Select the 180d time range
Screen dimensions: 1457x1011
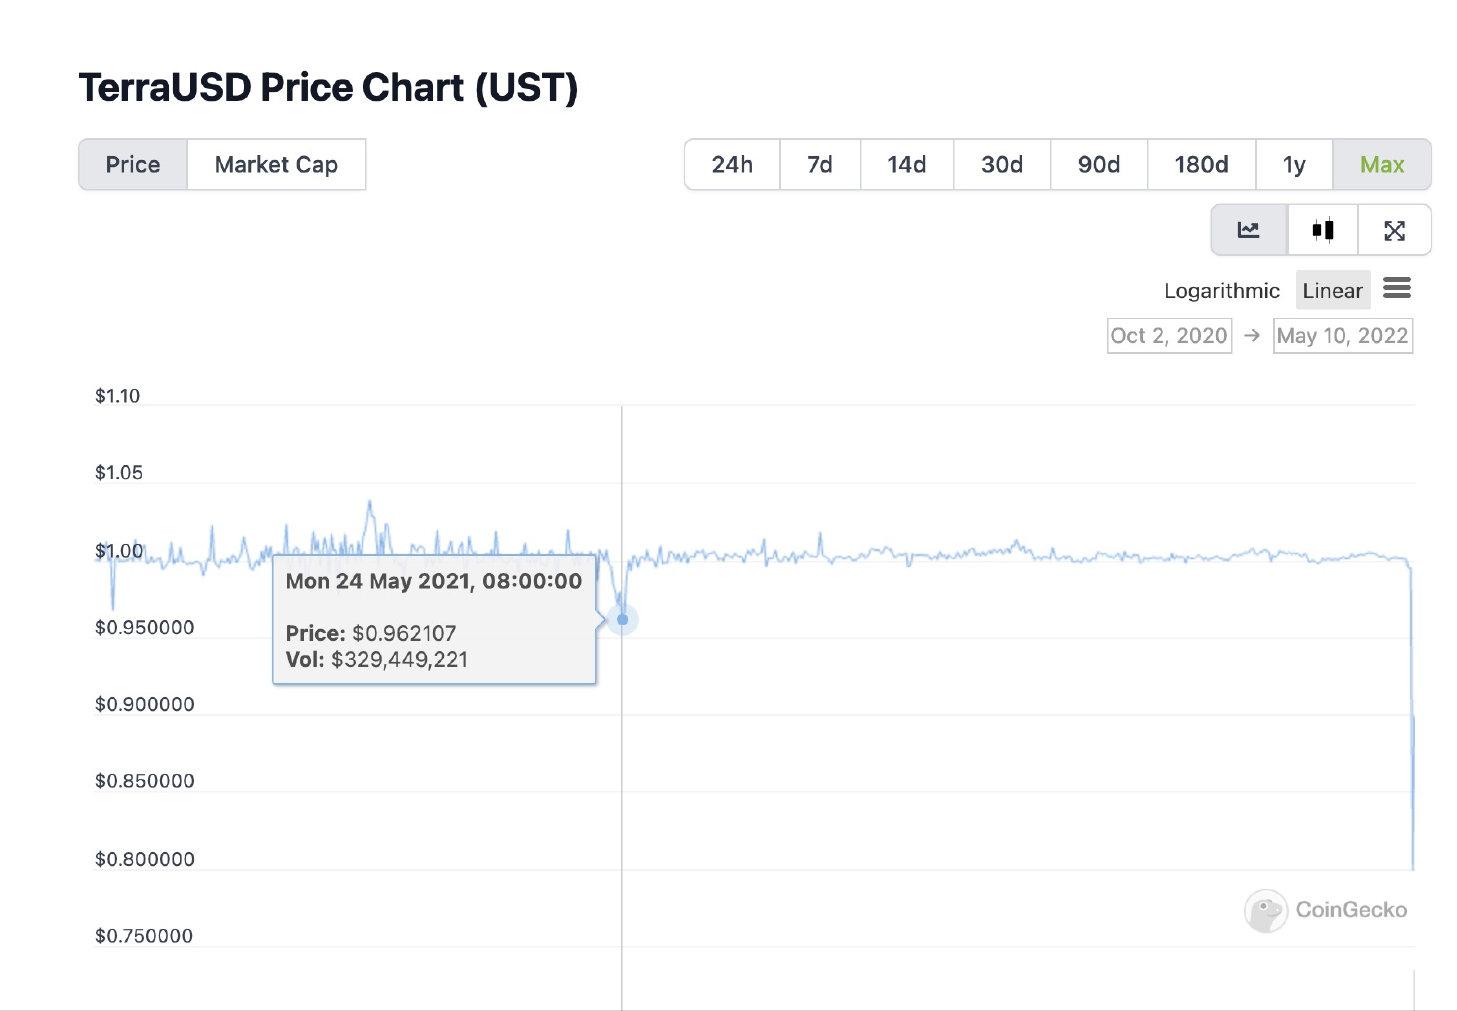[x=1201, y=165]
